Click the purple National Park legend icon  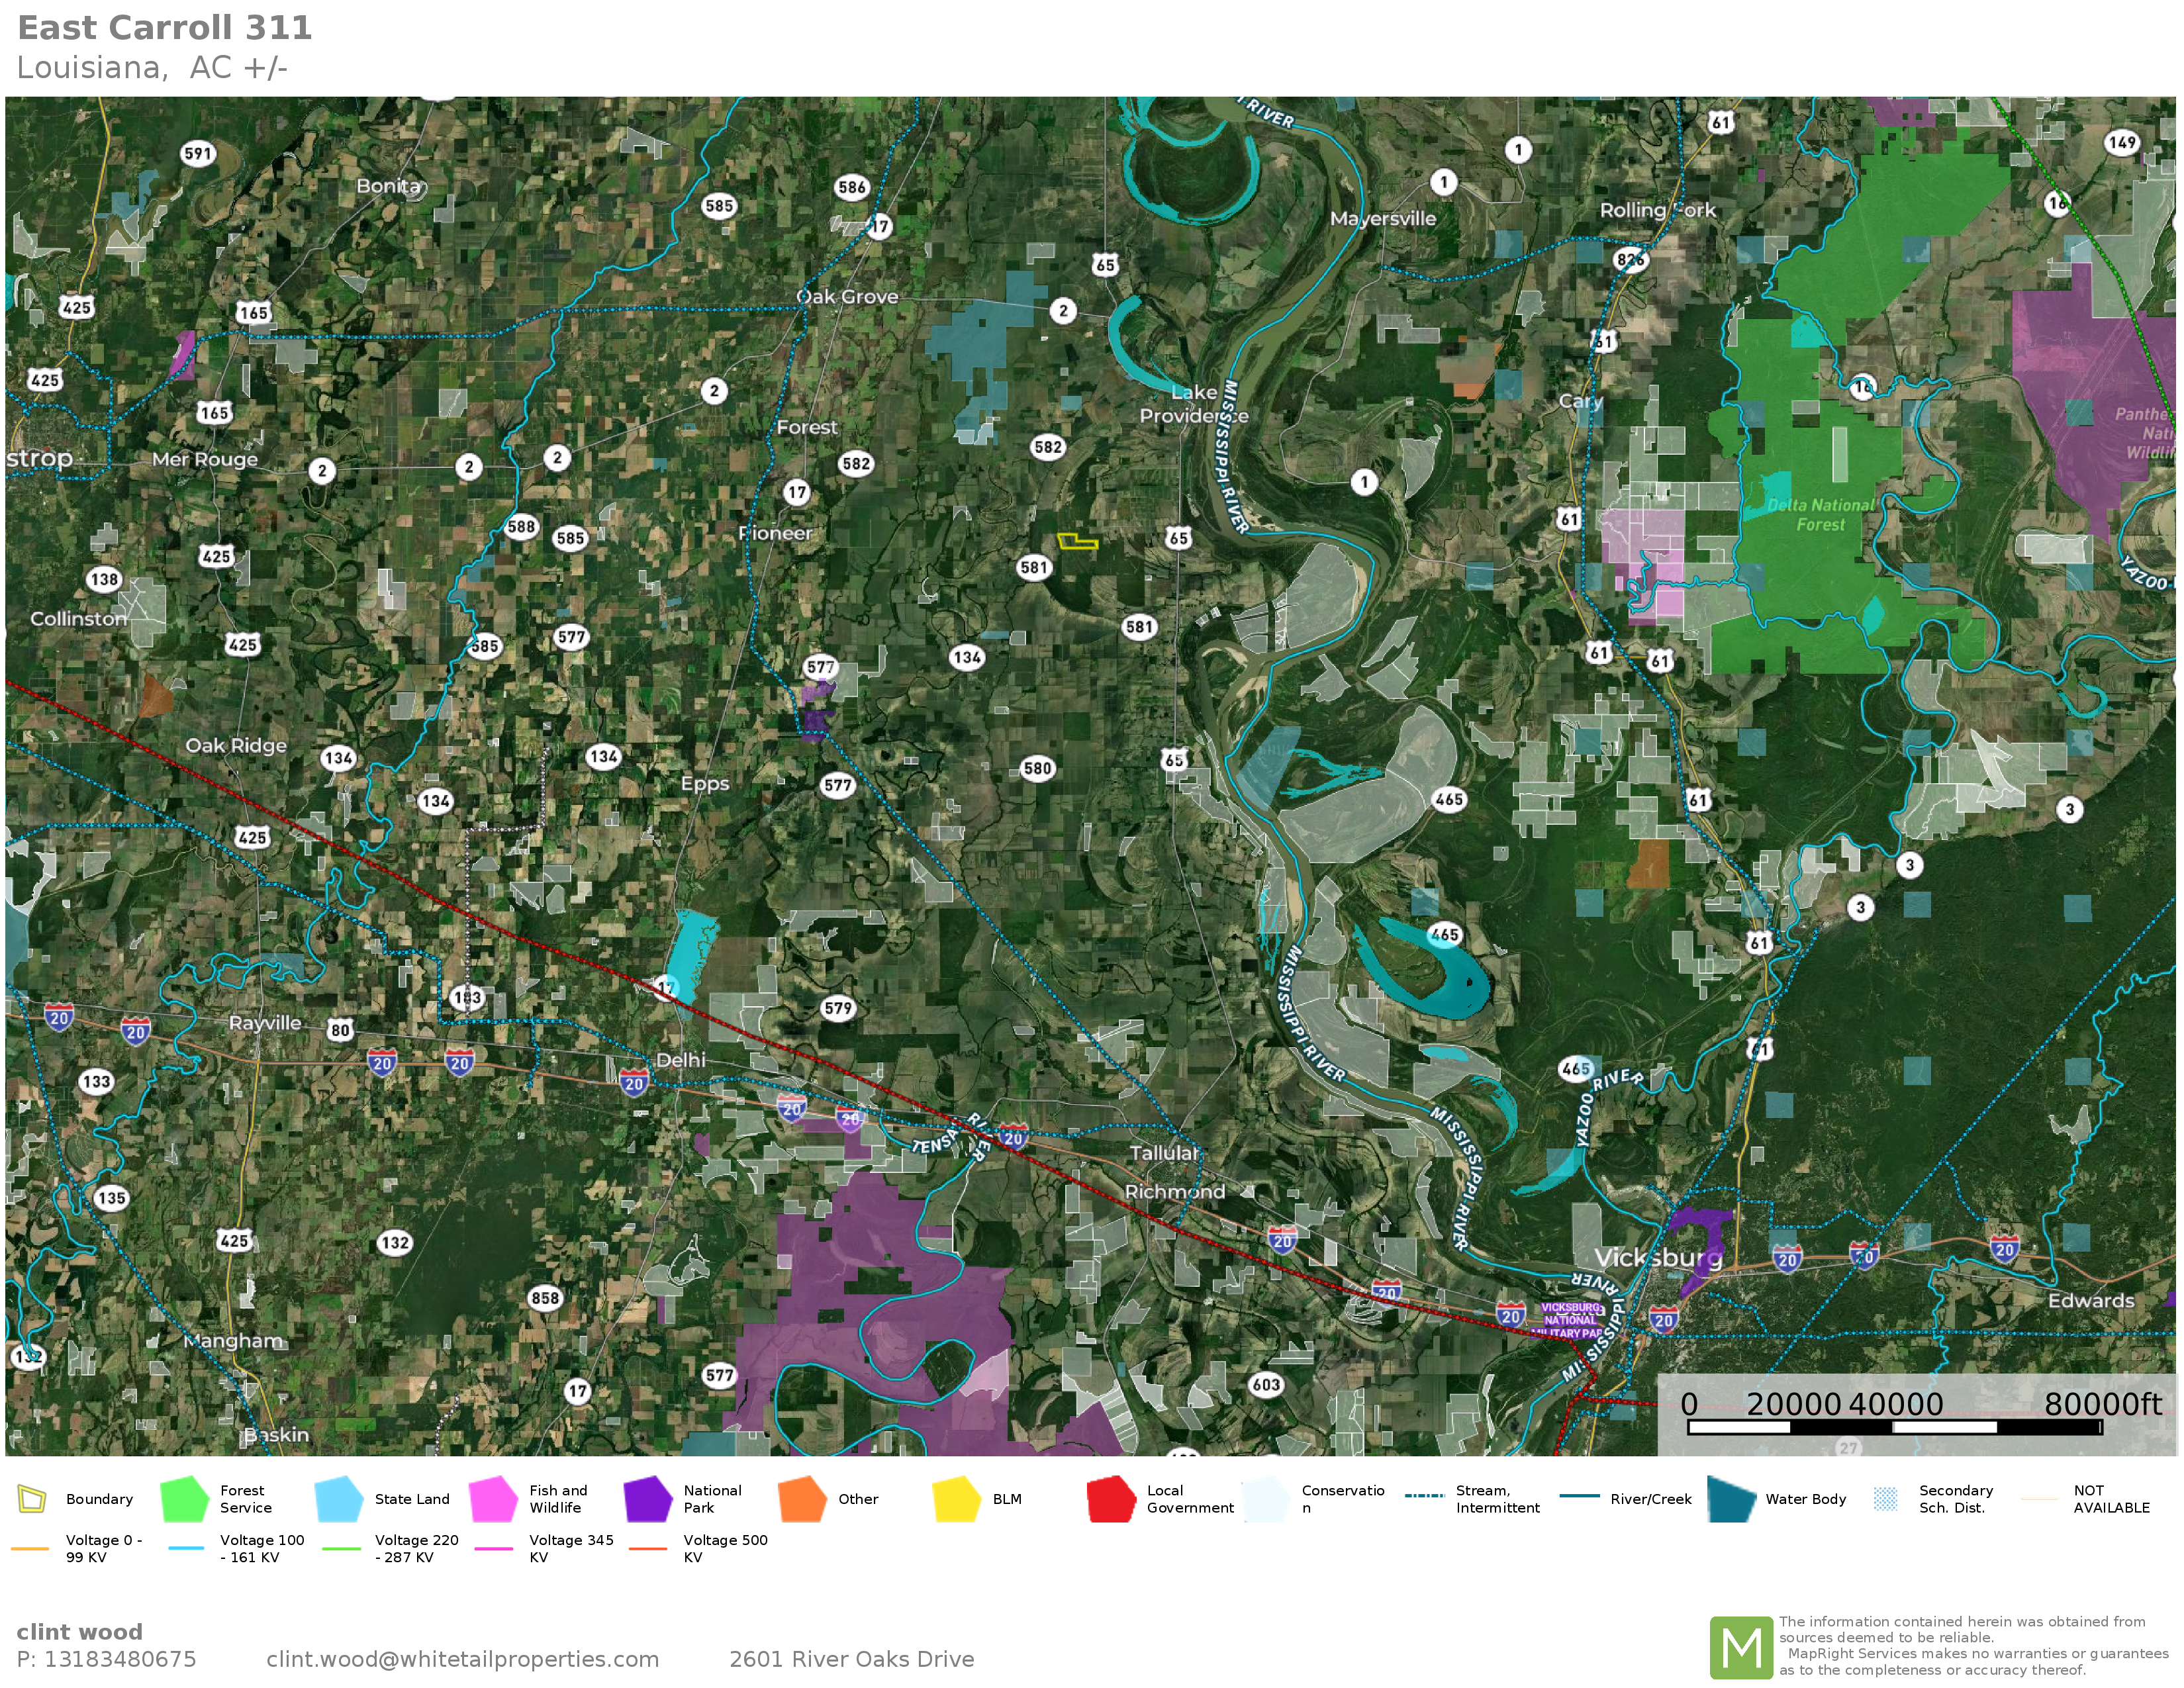(x=647, y=1499)
